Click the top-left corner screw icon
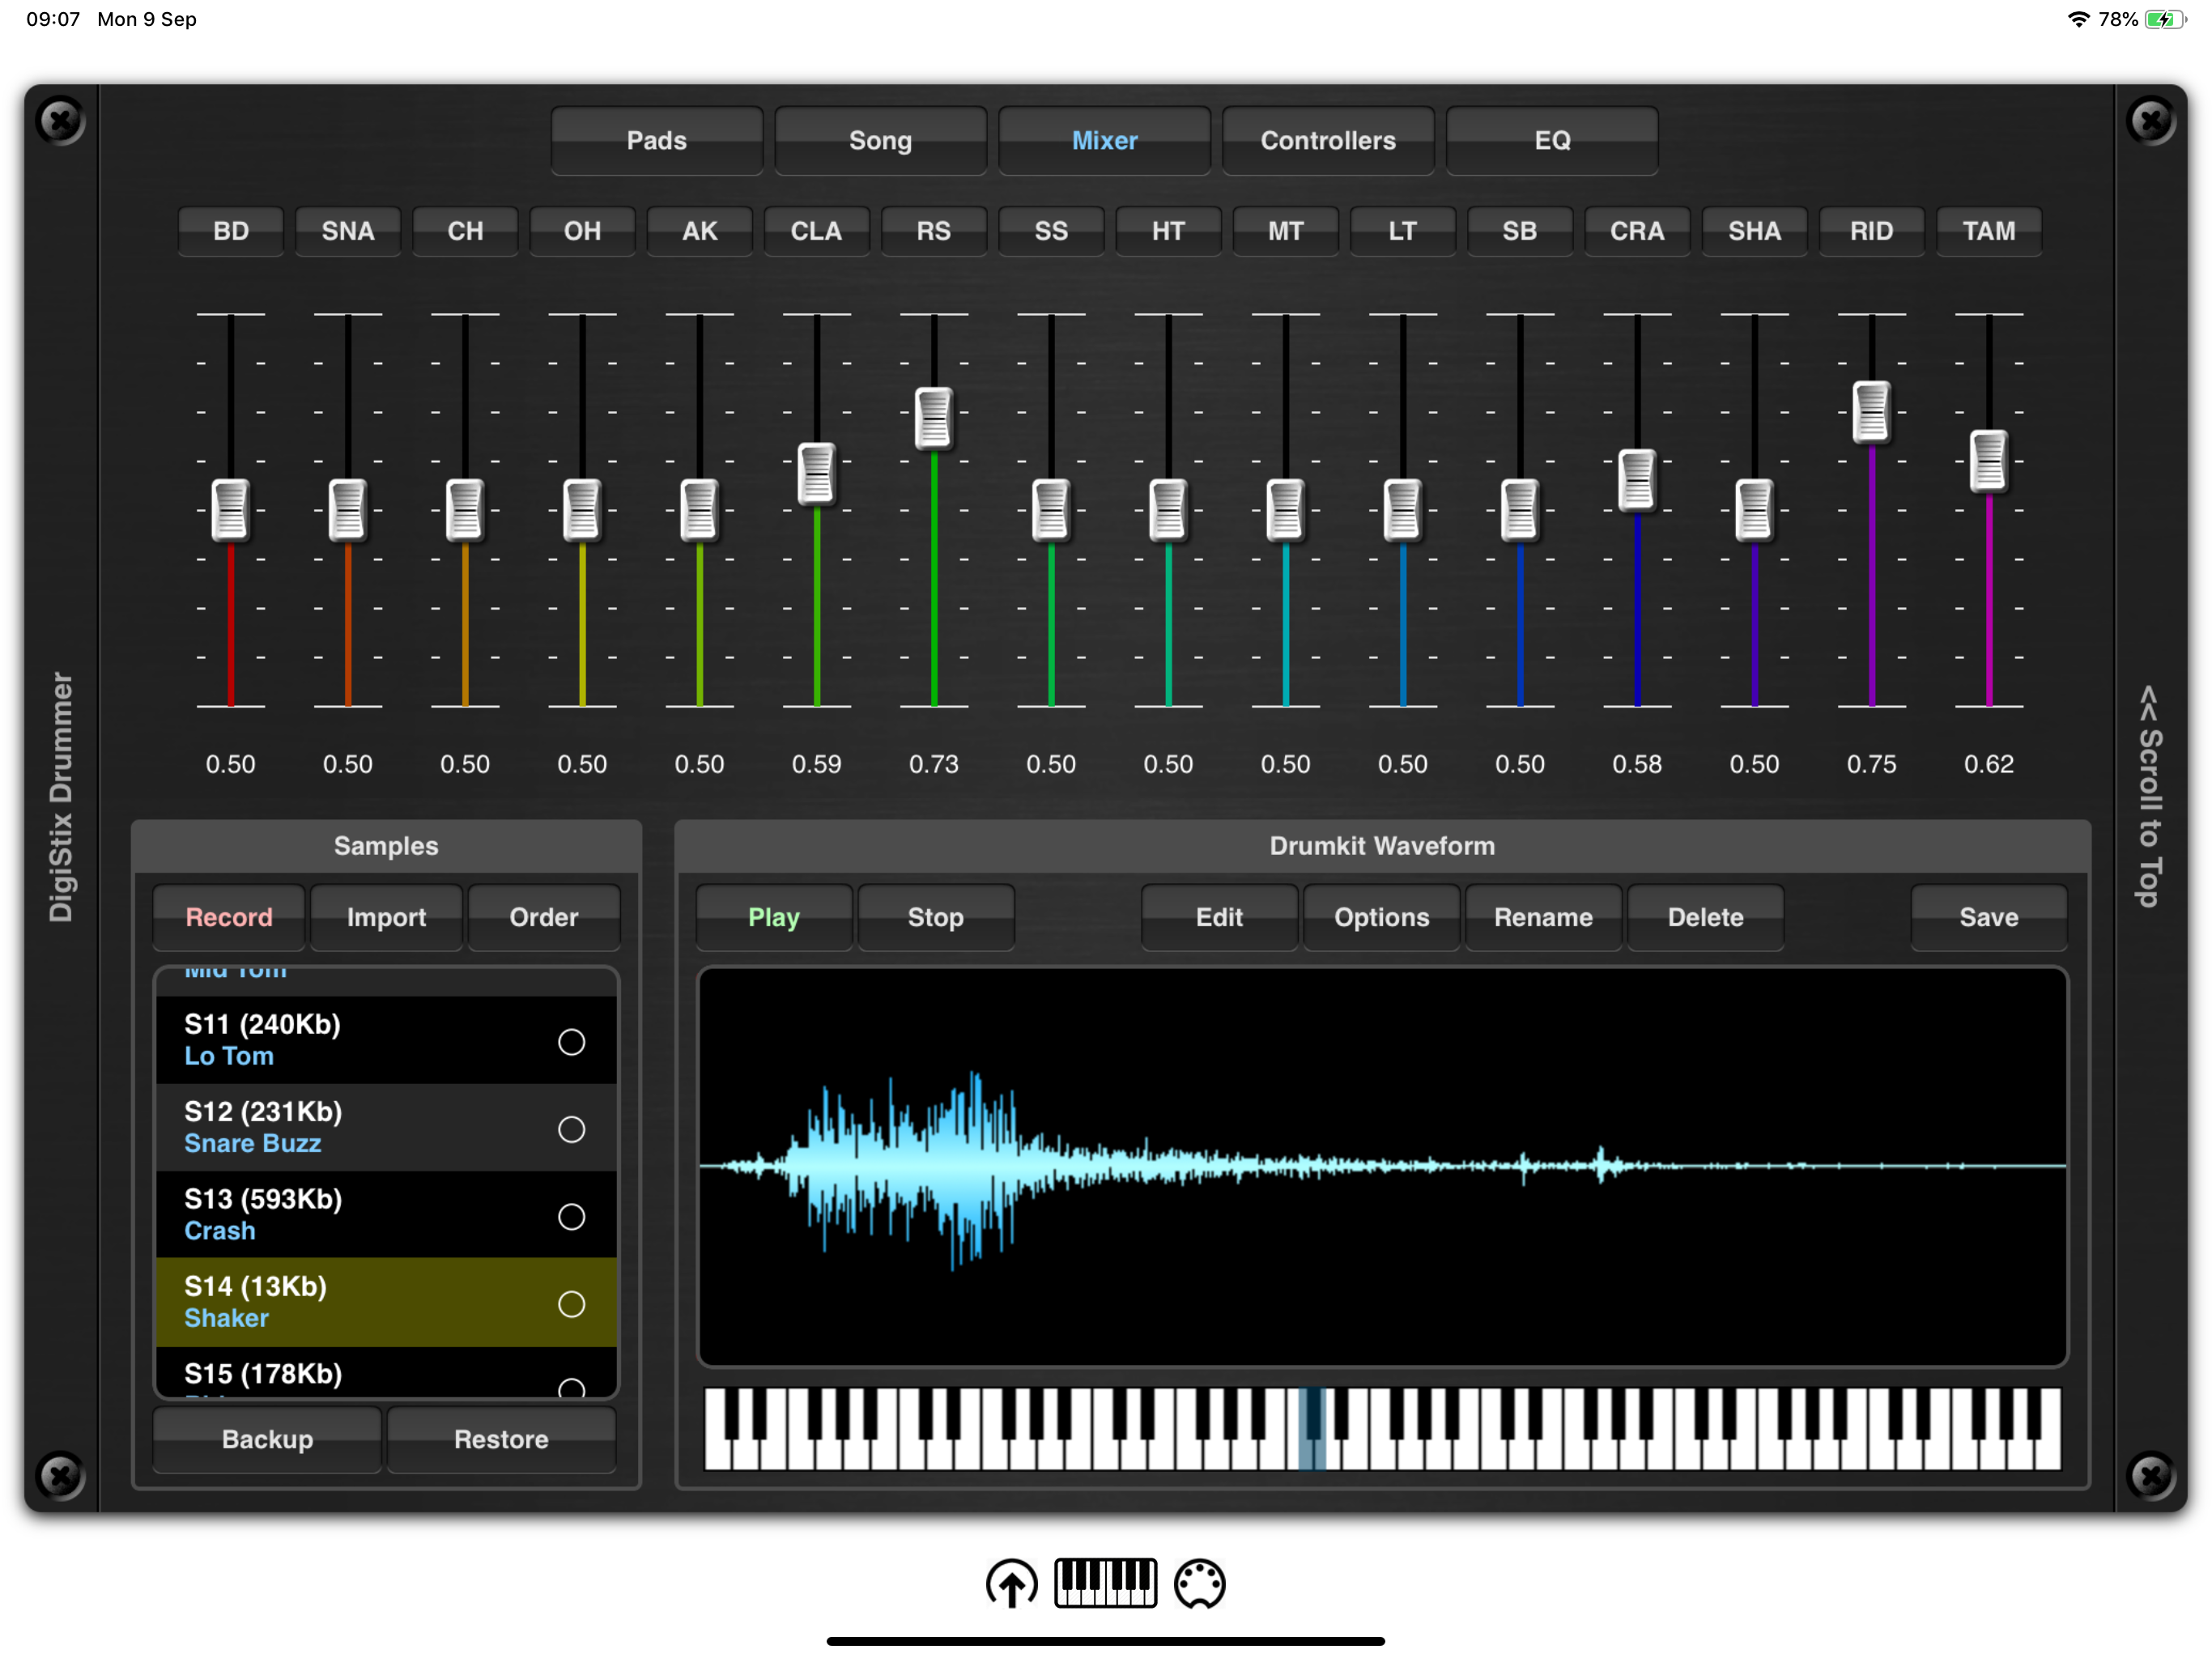Screen dimensions: 2212x1658 click(60, 121)
